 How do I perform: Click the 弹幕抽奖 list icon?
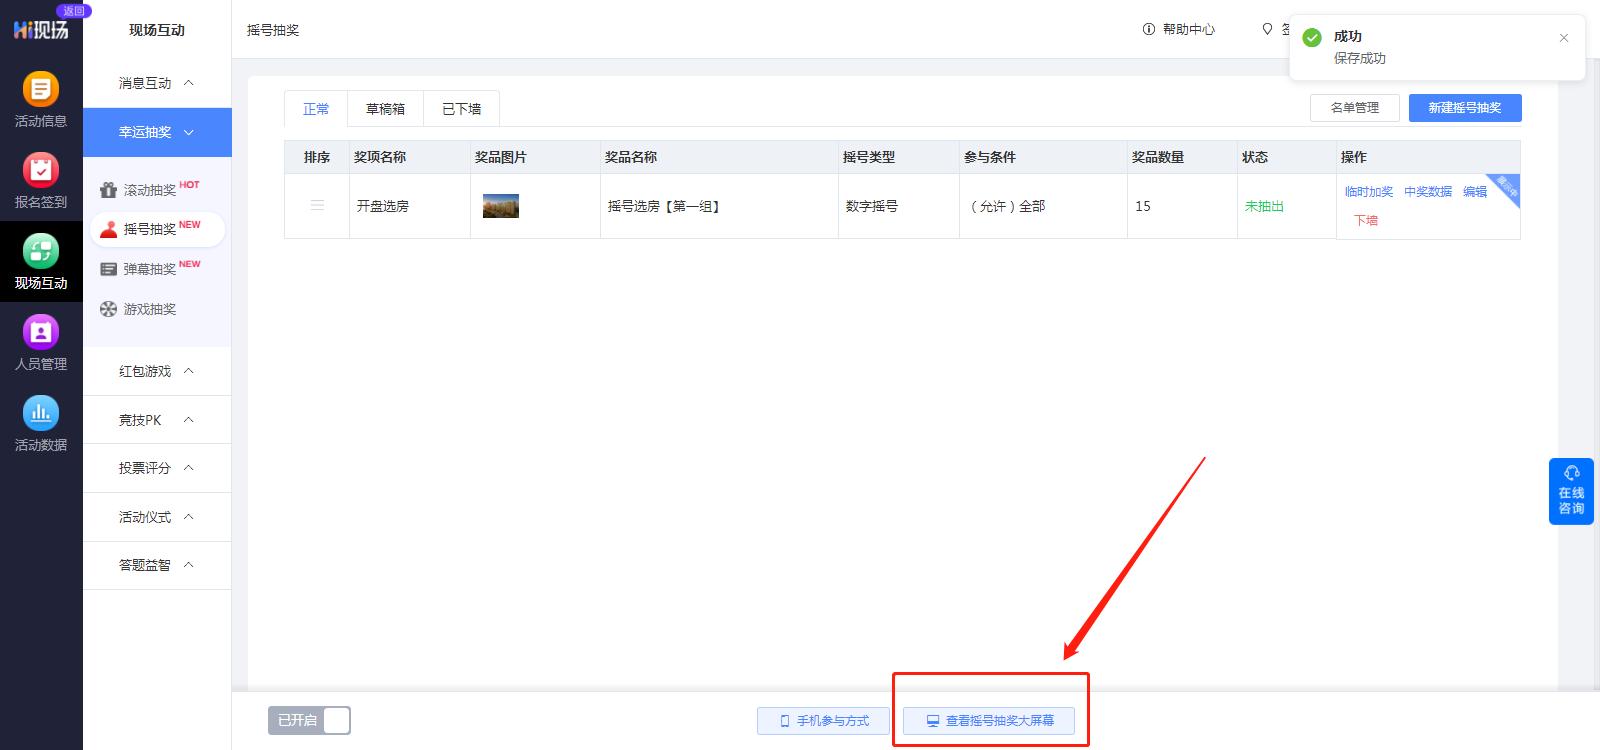pyautogui.click(x=108, y=270)
